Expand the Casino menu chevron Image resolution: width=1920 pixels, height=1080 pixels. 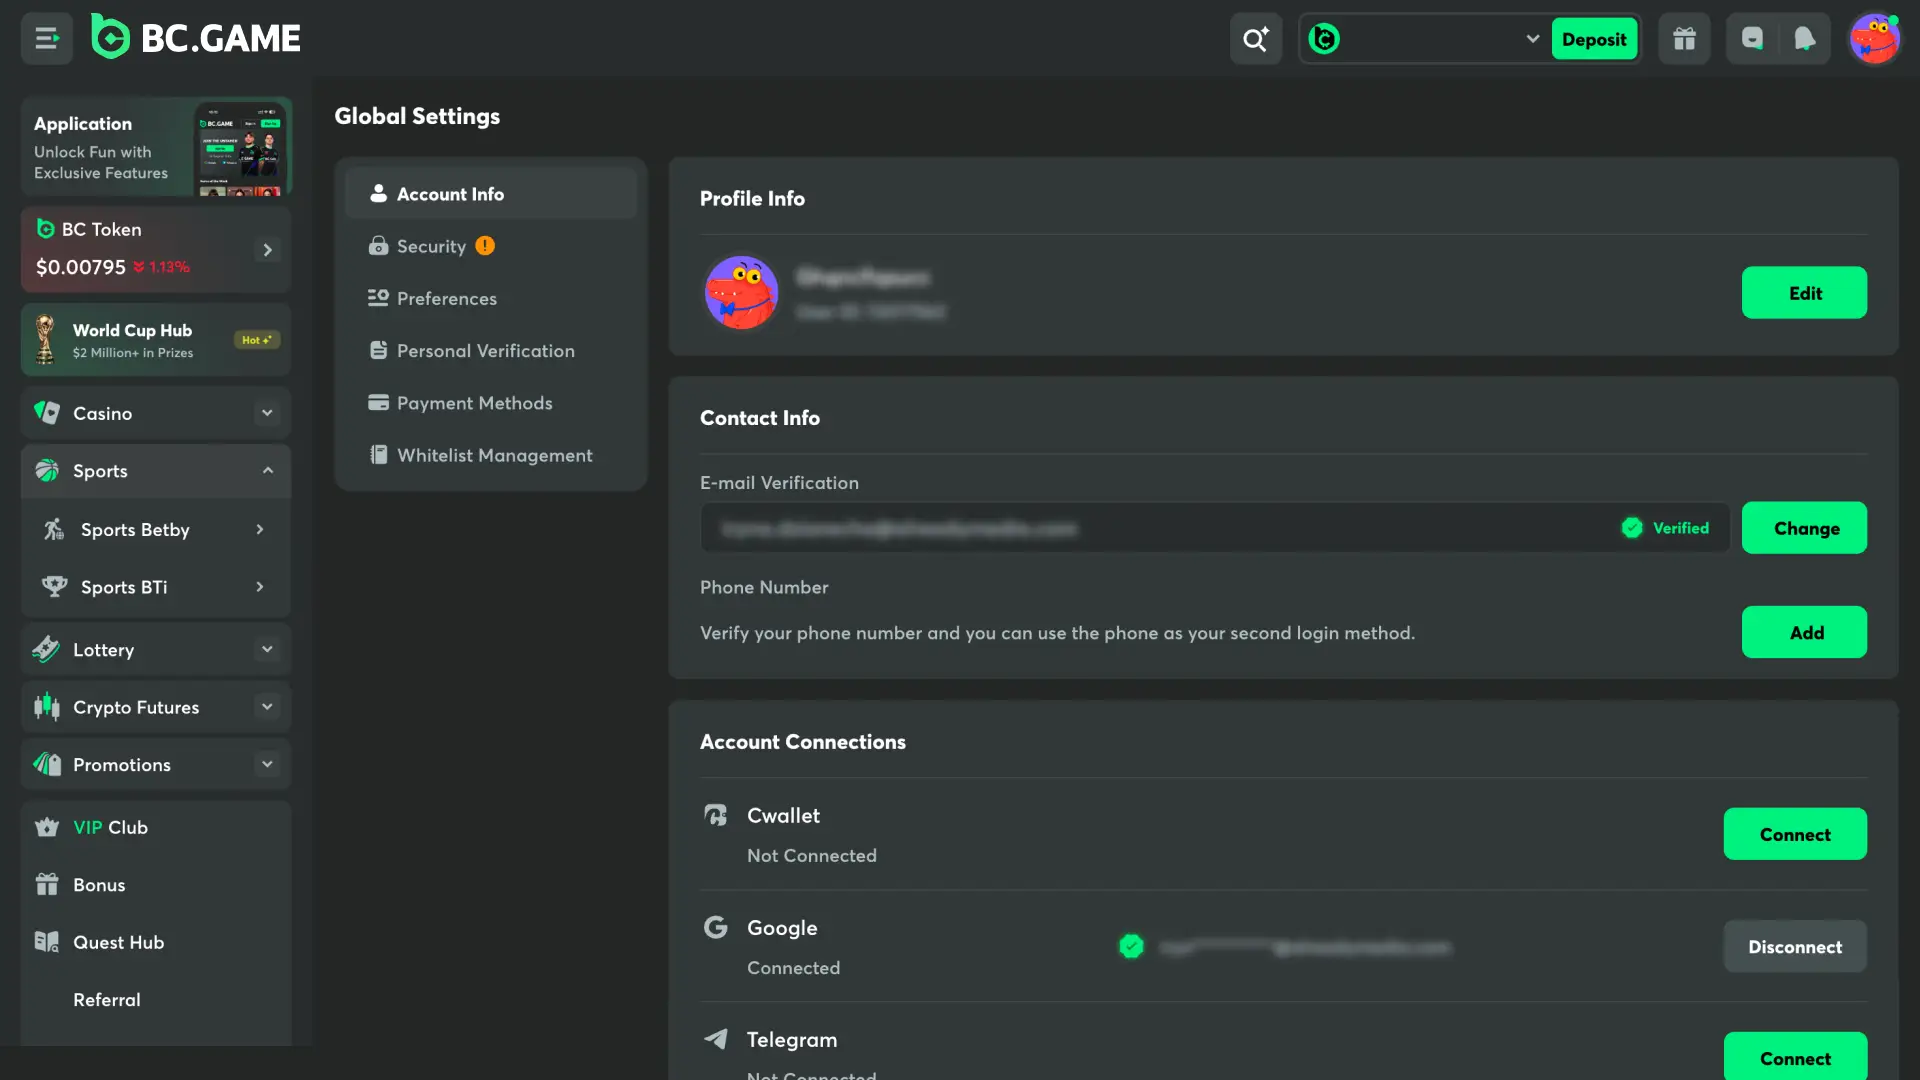click(267, 413)
